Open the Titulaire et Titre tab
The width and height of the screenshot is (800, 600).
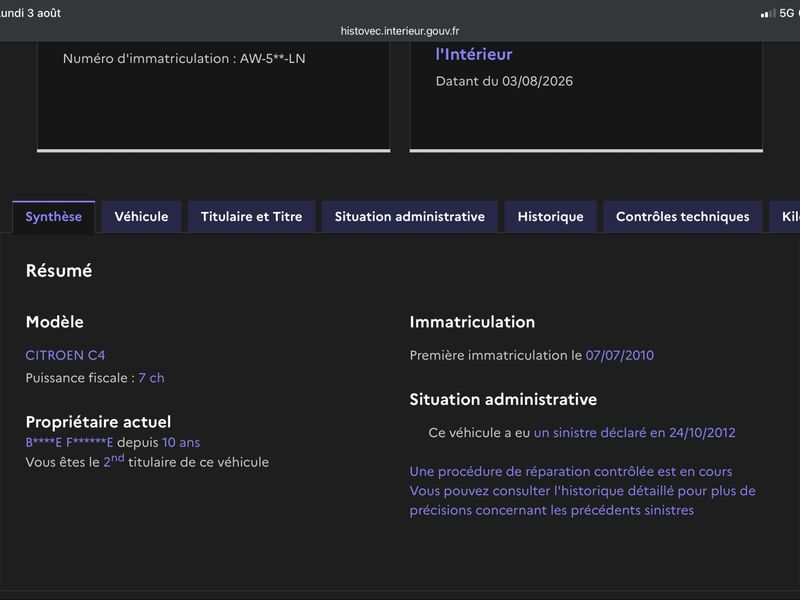pyautogui.click(x=252, y=217)
